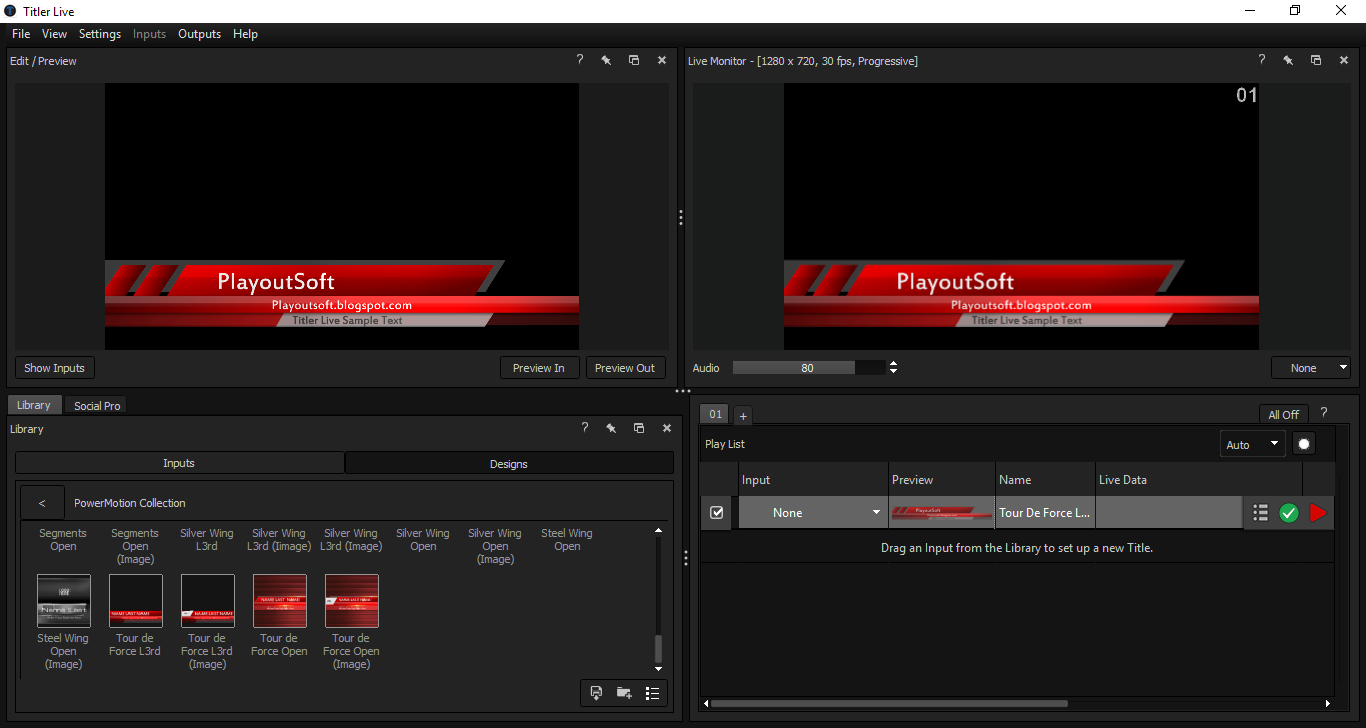Undock the Edit / Preview panel window

click(634, 60)
